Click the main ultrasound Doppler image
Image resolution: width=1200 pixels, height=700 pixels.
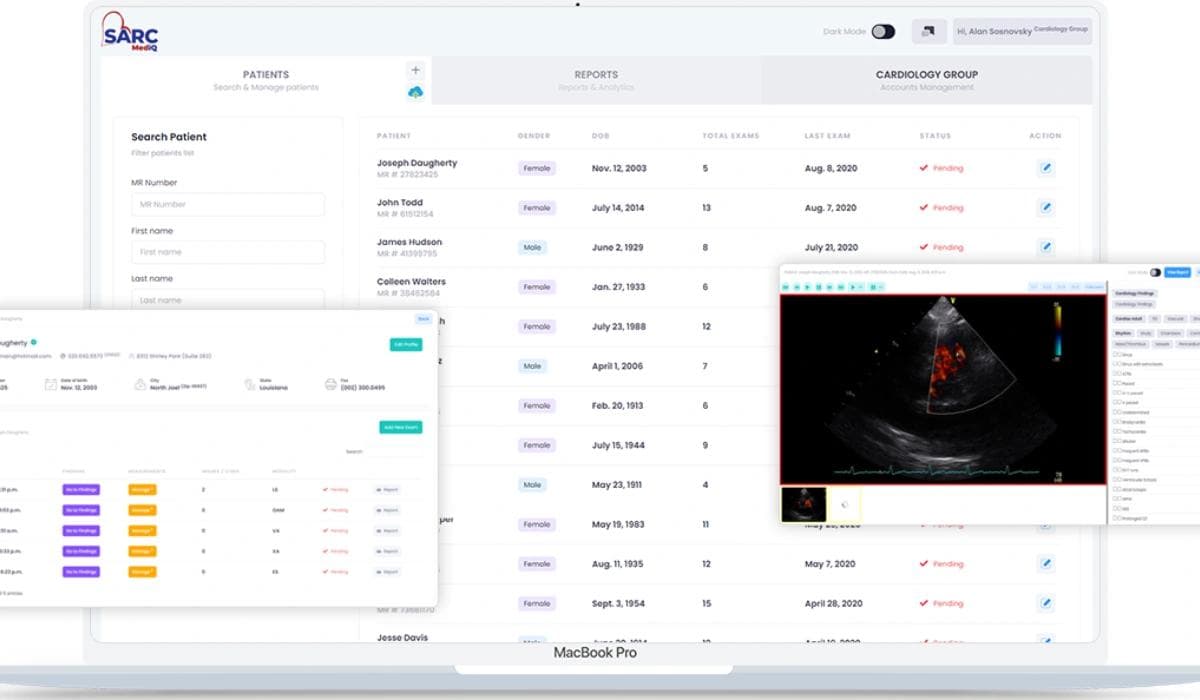(943, 389)
